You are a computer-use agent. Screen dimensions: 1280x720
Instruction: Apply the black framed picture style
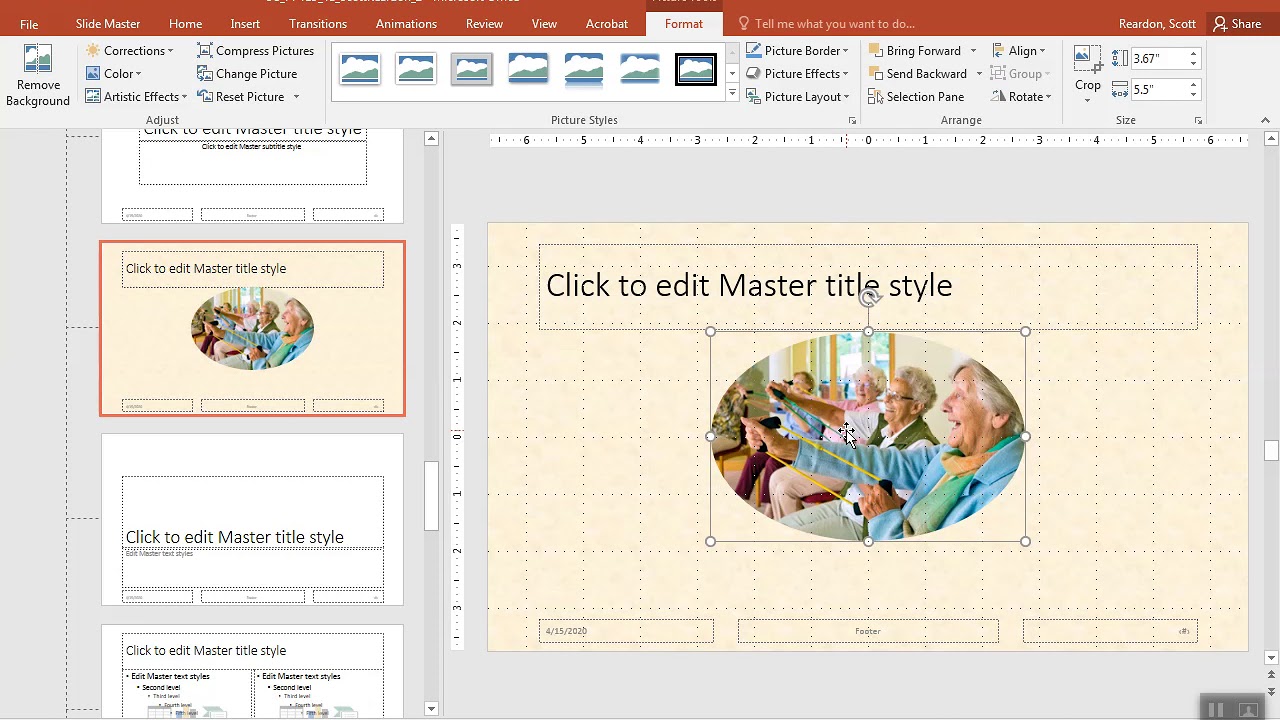pyautogui.click(x=696, y=69)
